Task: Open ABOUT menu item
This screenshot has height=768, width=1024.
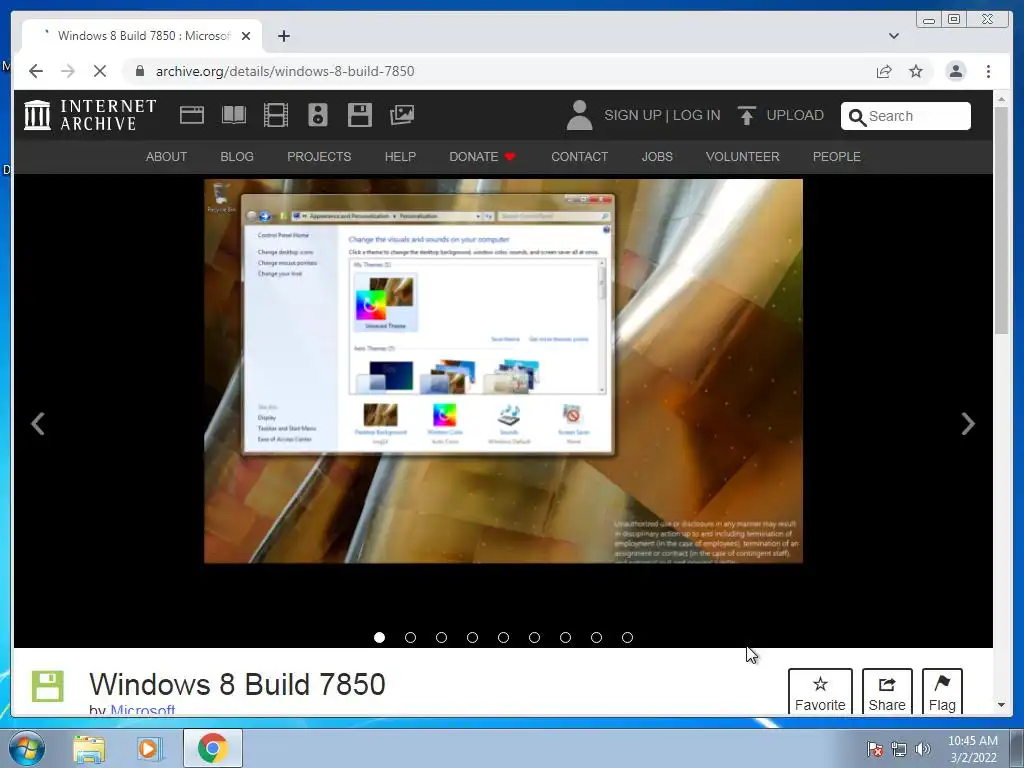Action: coord(166,157)
